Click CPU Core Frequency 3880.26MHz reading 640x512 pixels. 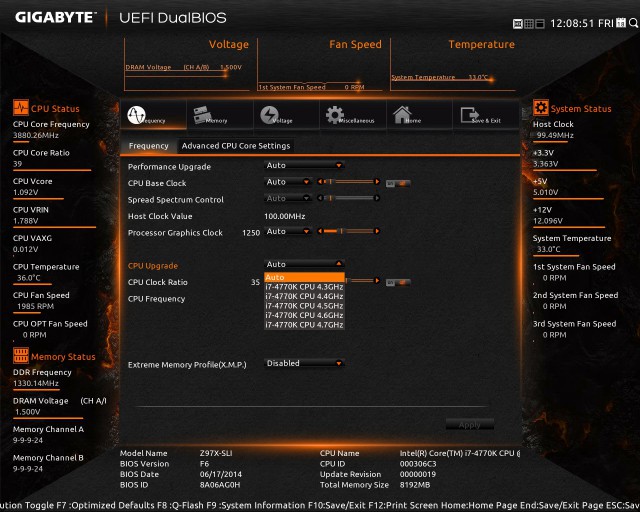[36, 135]
